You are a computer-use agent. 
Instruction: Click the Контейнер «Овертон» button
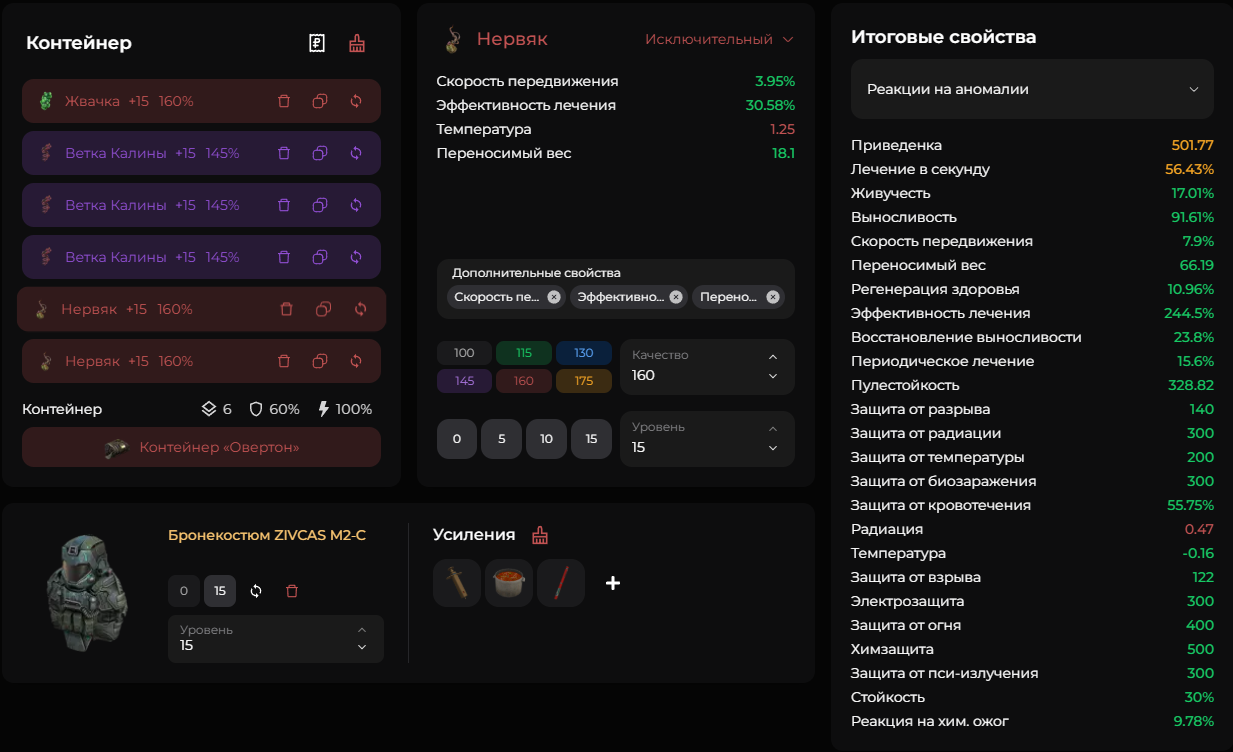coord(201,447)
